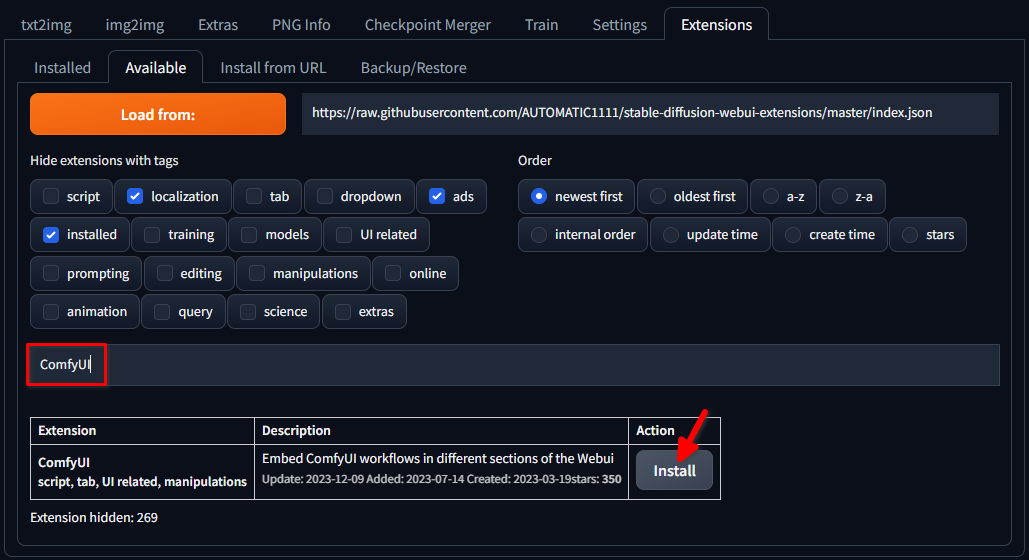
Task: Tick the online tag checkbox
Action: point(393,273)
